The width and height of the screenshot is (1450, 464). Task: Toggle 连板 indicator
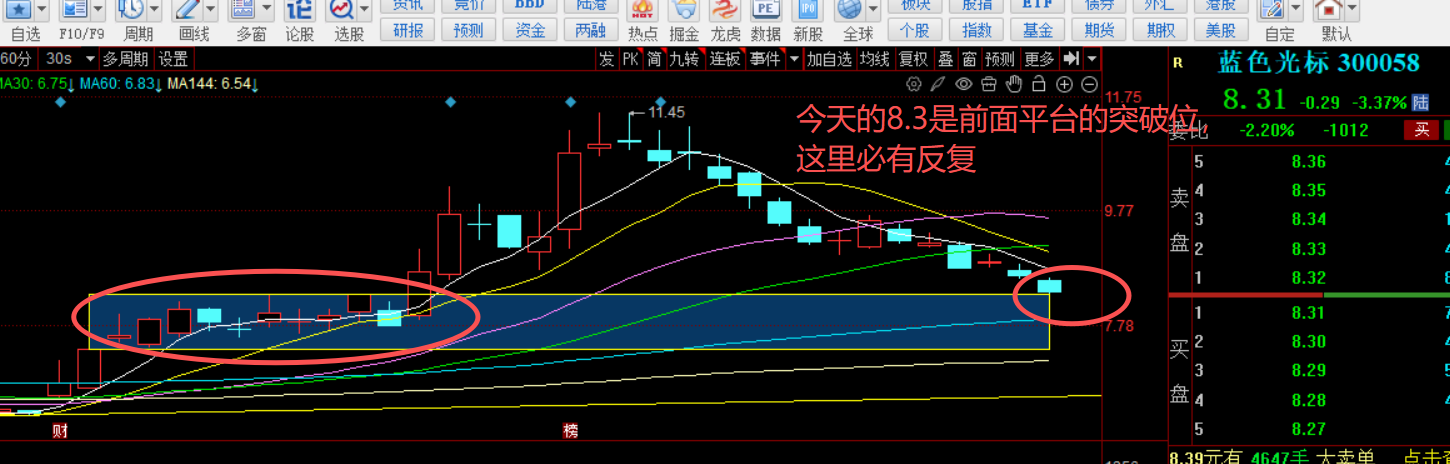click(x=726, y=59)
